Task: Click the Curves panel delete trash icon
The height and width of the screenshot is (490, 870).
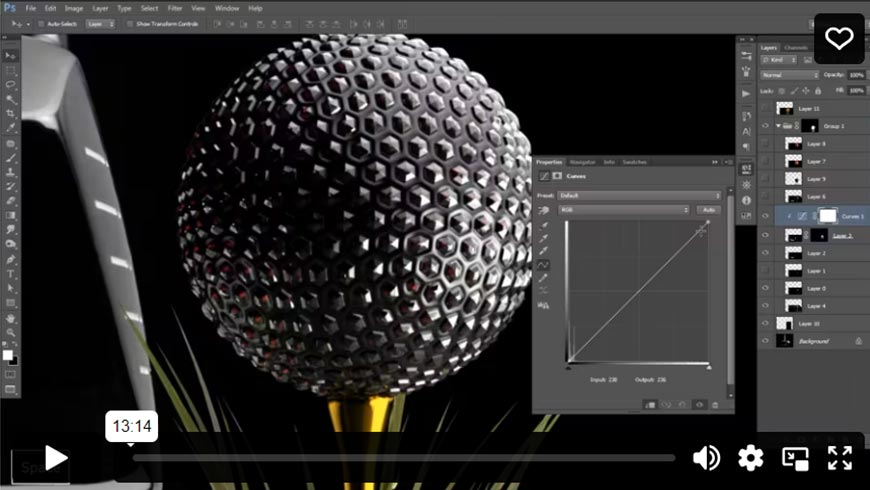Action: point(714,404)
